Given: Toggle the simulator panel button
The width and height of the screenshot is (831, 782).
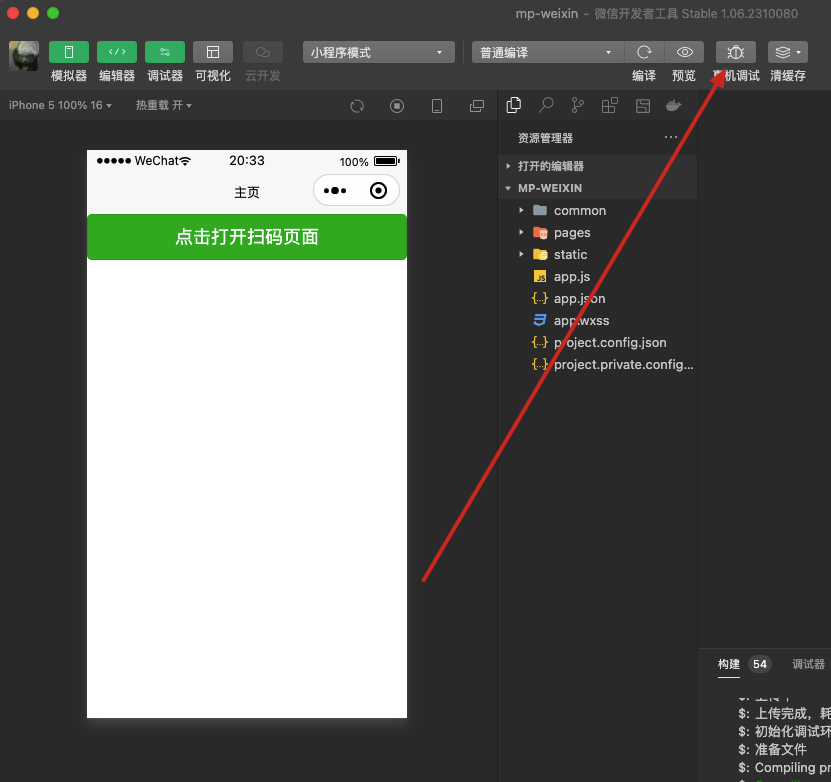Looking at the screenshot, I should 69,52.
